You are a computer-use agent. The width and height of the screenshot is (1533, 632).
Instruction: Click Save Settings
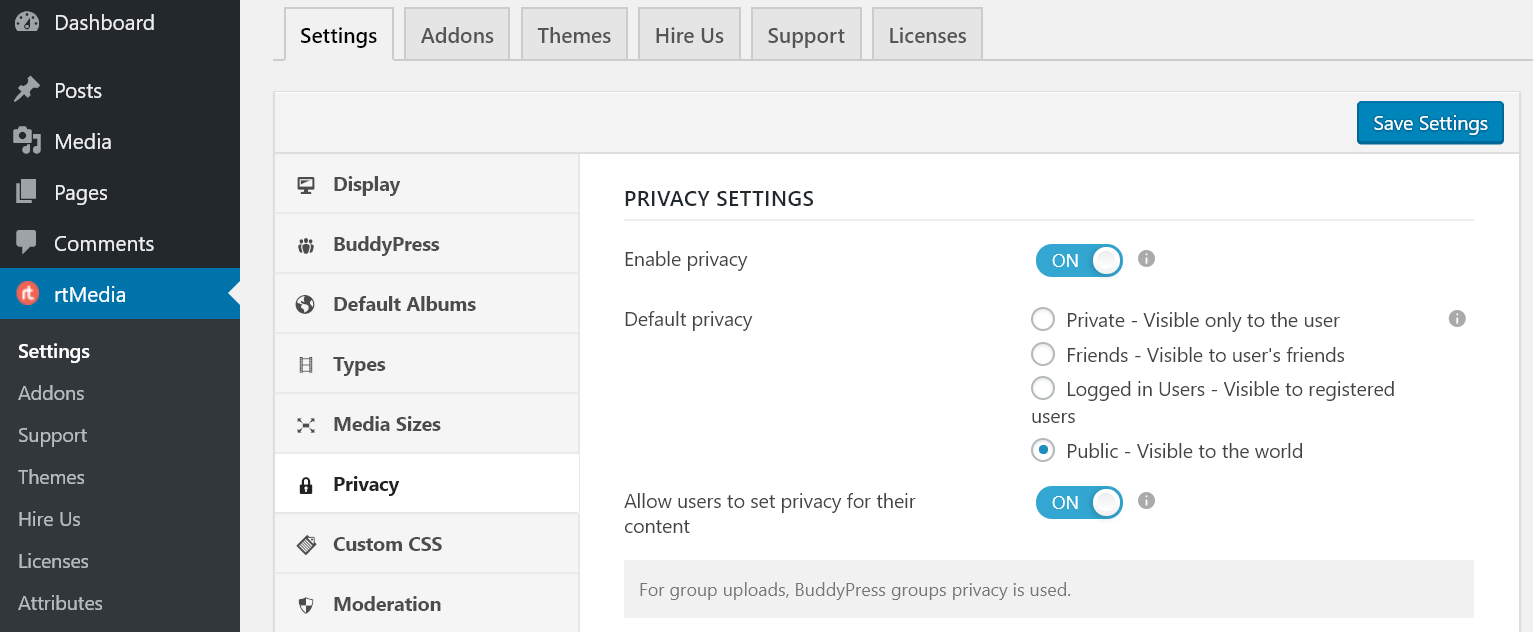tap(1429, 123)
